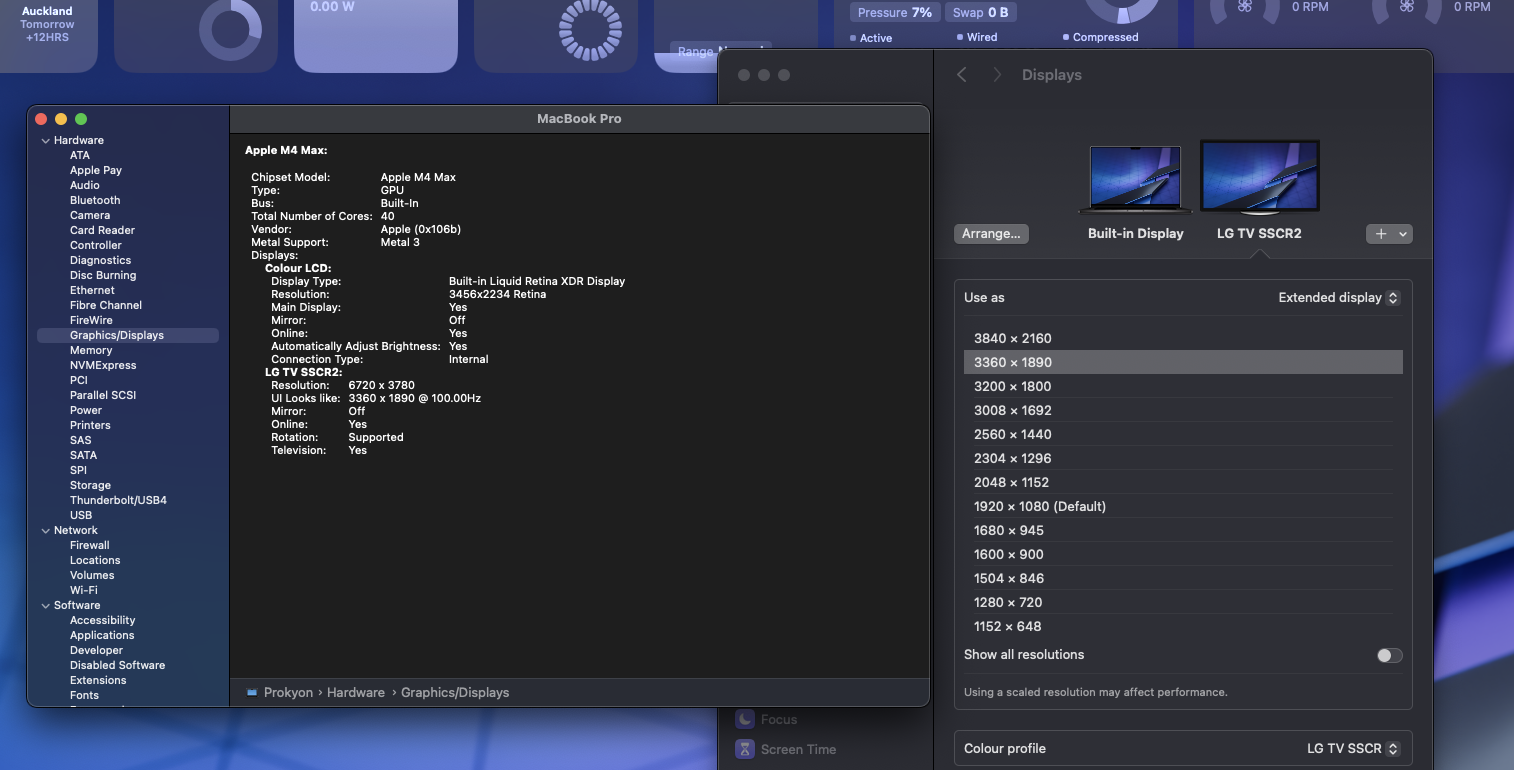1514x770 pixels.
Task: Collapse the Network tree section
Action: [45, 531]
